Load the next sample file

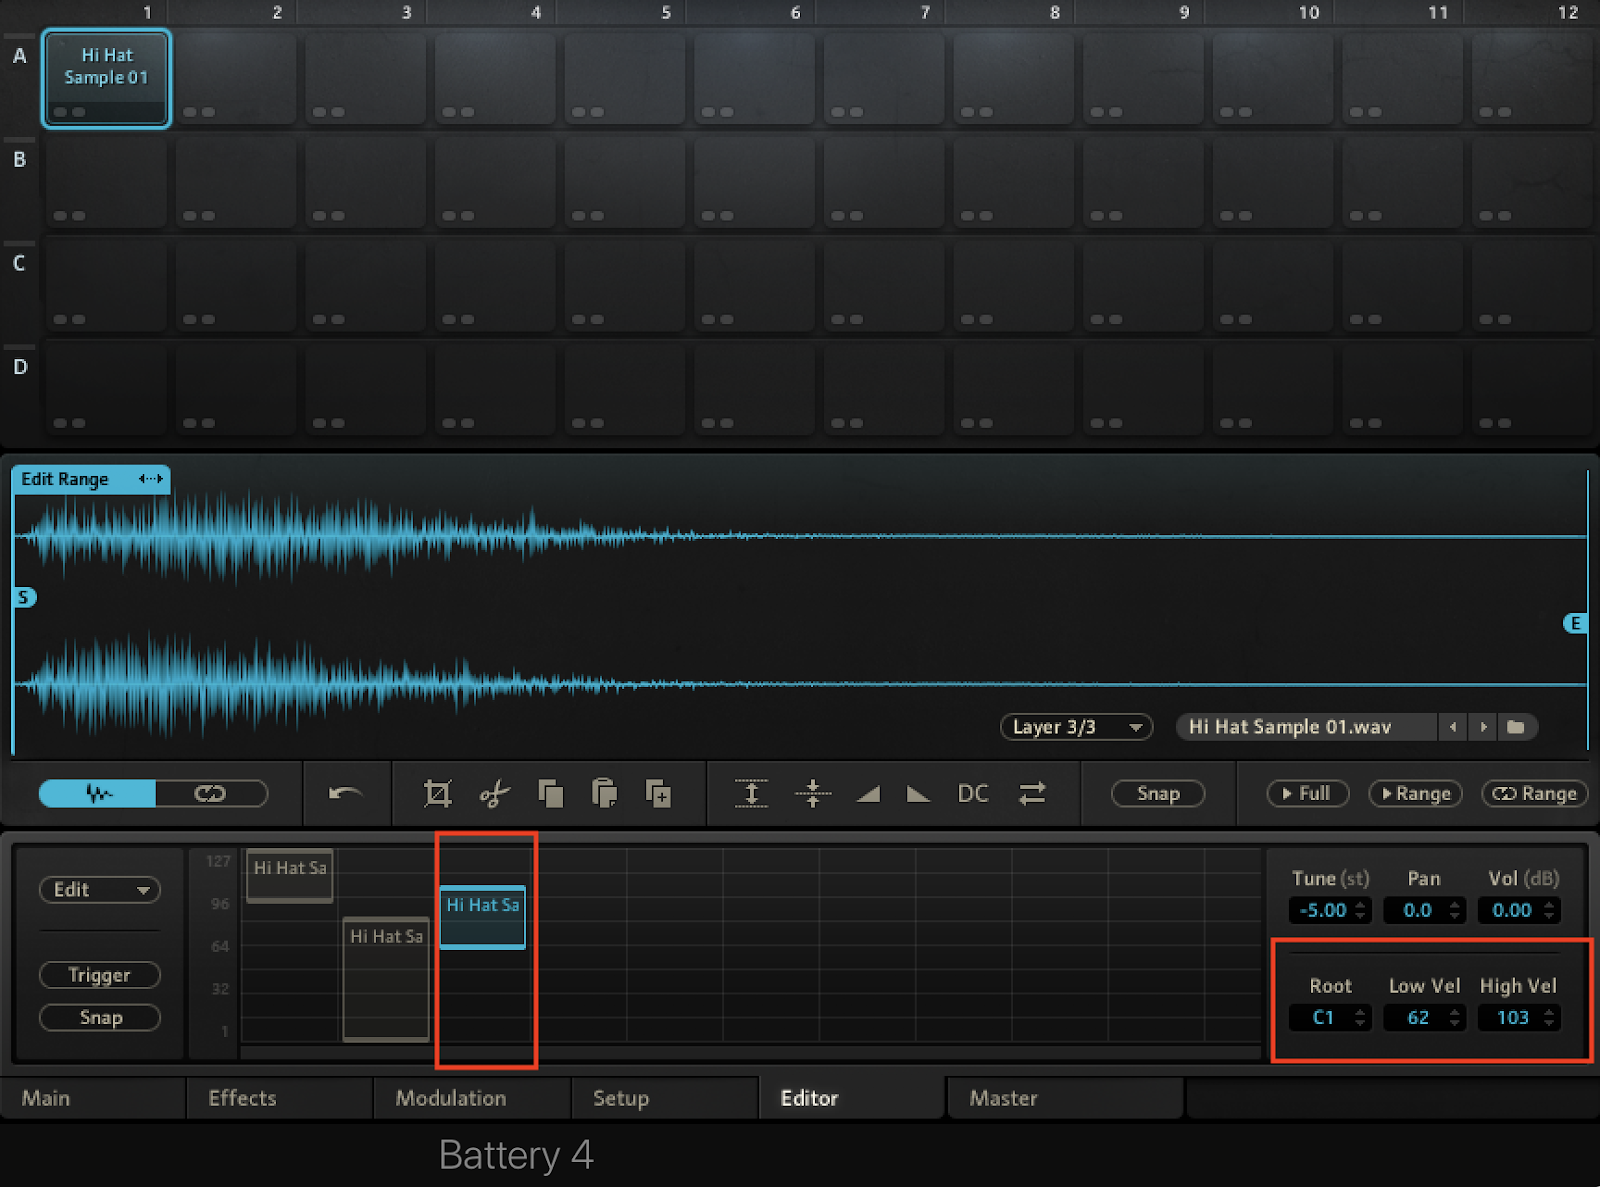[x=1484, y=727]
